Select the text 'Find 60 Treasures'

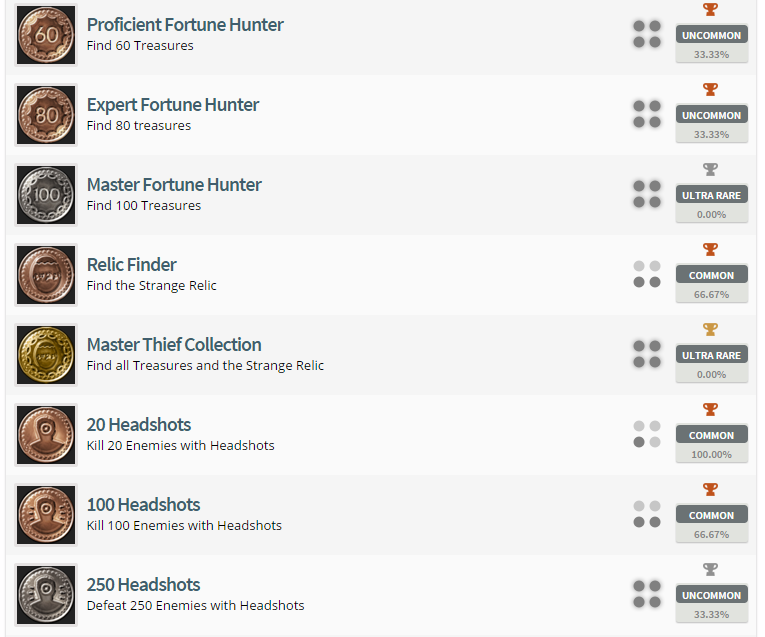tap(140, 45)
